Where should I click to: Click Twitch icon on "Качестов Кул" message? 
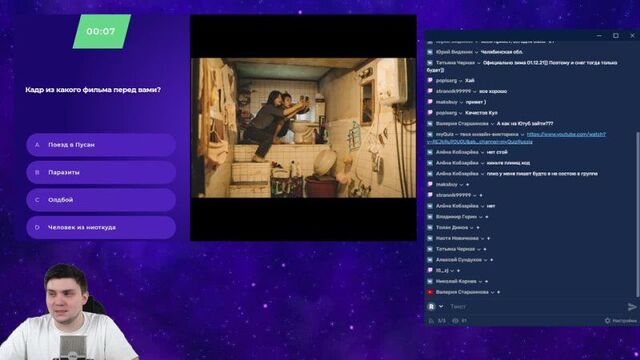(430, 112)
